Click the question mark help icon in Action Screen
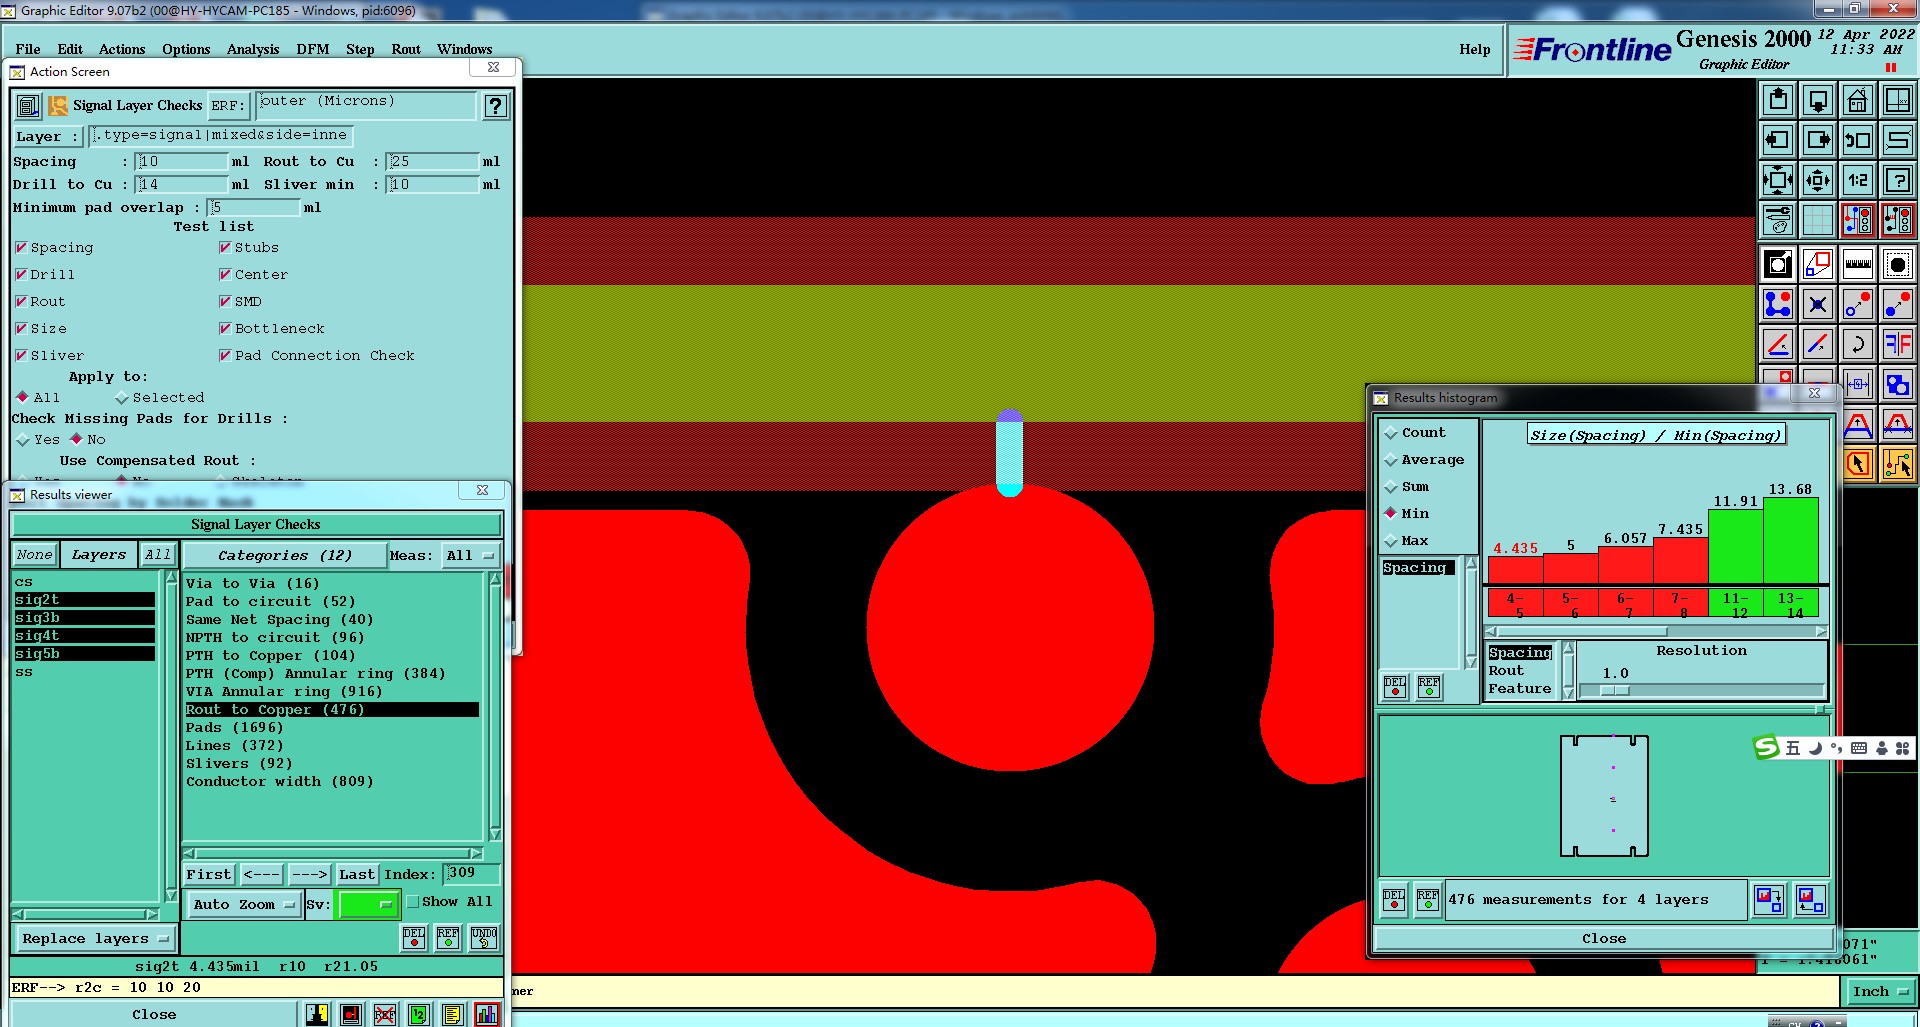The image size is (1920, 1027). pos(495,106)
